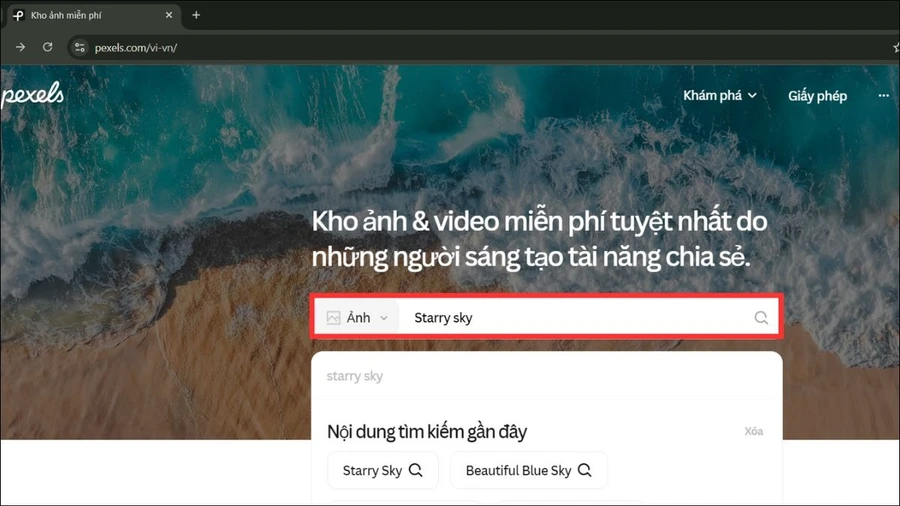Screen dimensions: 900x506
Task: Click the Pexels logo
Action: (32, 95)
